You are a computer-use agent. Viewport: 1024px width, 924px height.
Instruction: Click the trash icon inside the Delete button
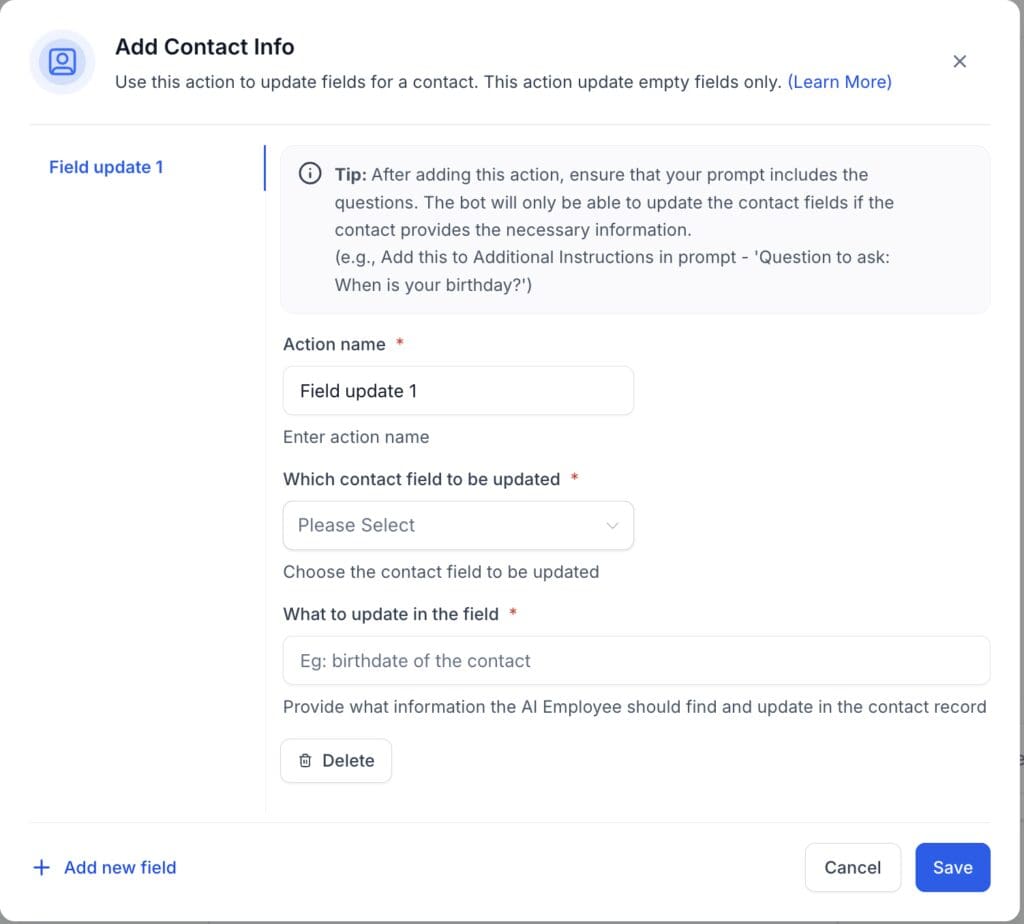[x=306, y=760]
